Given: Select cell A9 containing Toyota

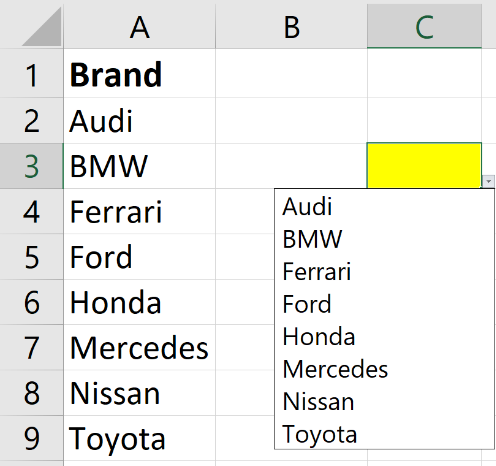Looking at the screenshot, I should 139,438.
